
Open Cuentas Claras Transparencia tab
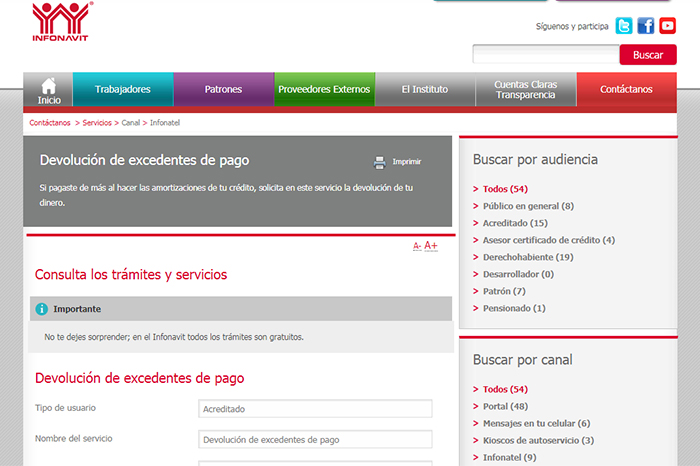click(x=526, y=89)
